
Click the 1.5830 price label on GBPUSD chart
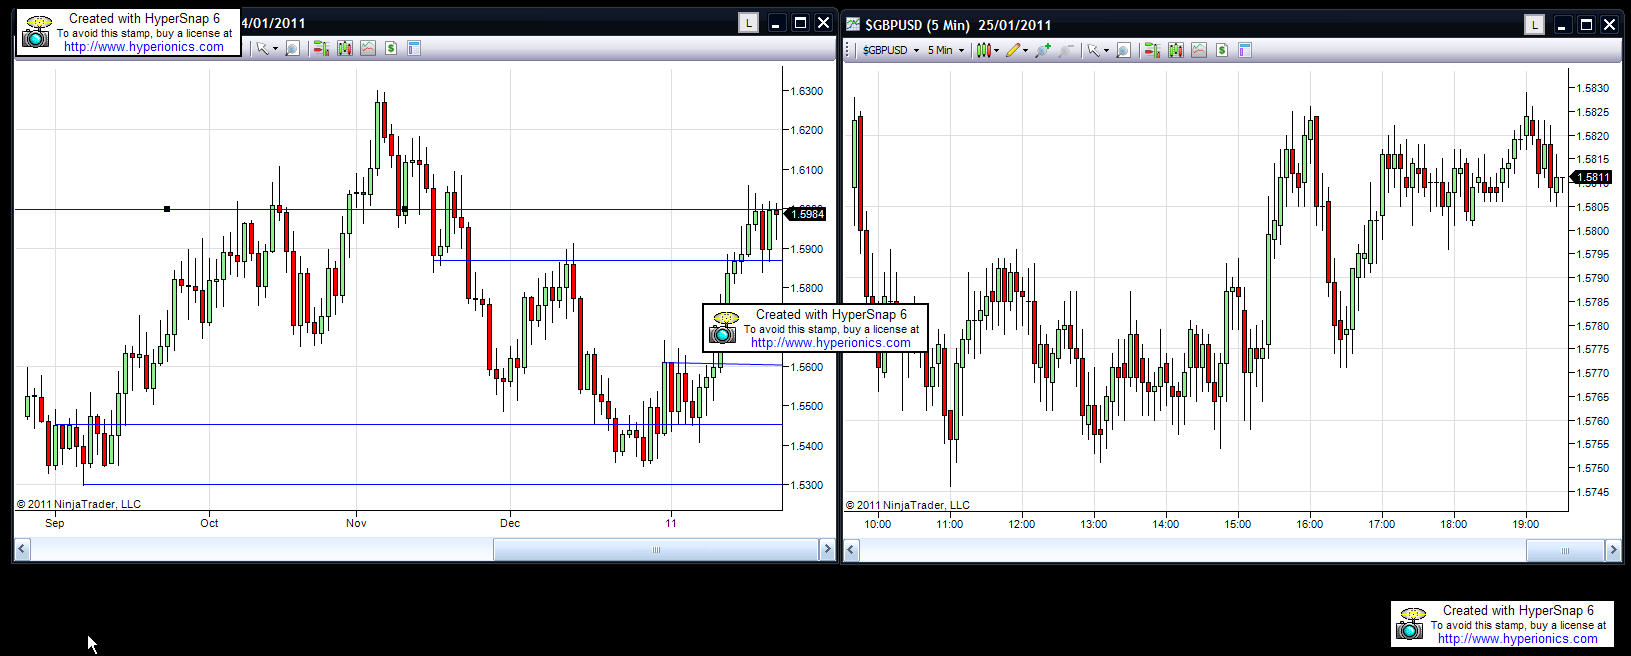tap(1592, 88)
